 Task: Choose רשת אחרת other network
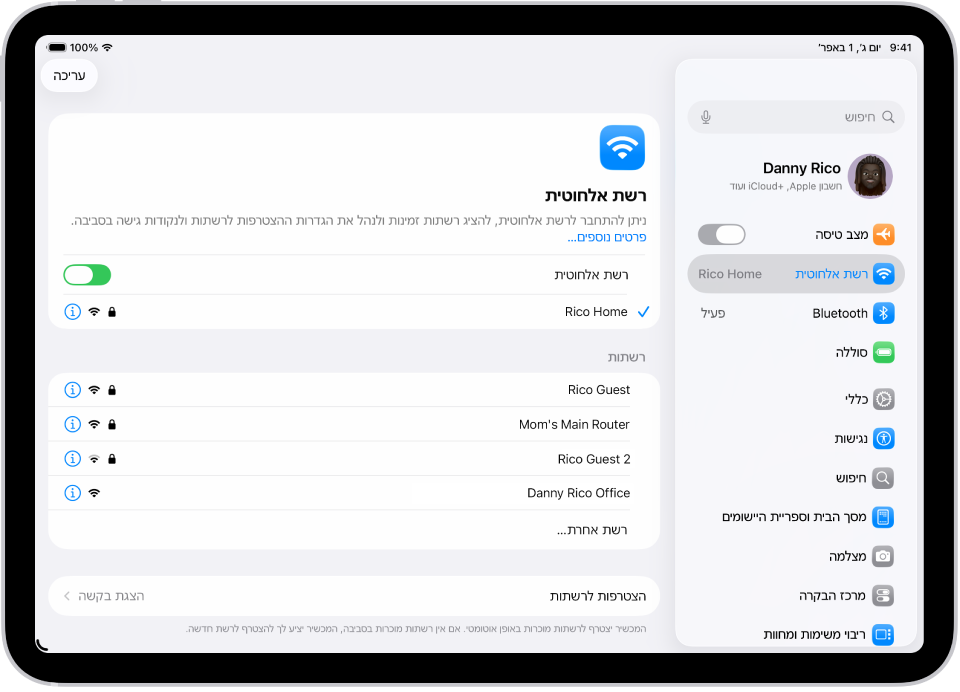click(354, 530)
